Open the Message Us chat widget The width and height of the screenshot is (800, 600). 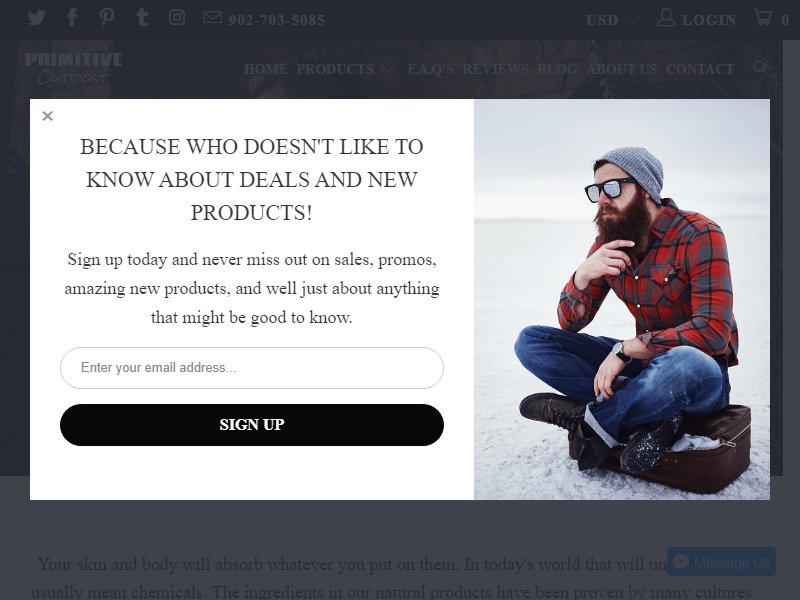pyautogui.click(x=721, y=562)
